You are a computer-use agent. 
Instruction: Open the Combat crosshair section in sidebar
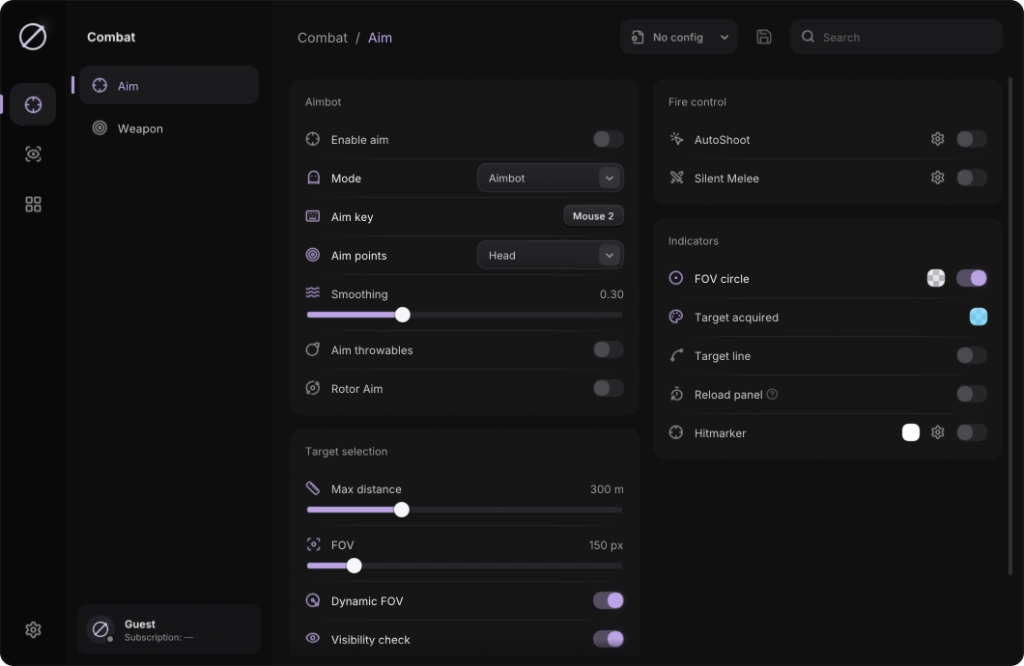[x=33, y=104]
